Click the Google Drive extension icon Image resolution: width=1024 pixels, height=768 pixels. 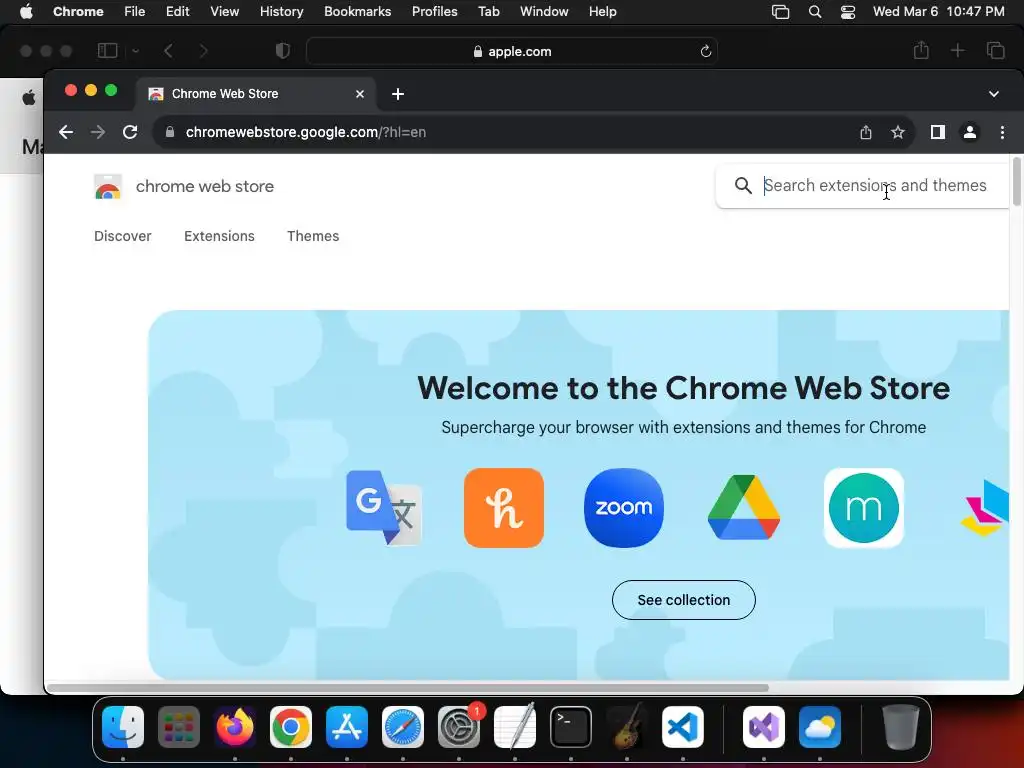pos(744,508)
